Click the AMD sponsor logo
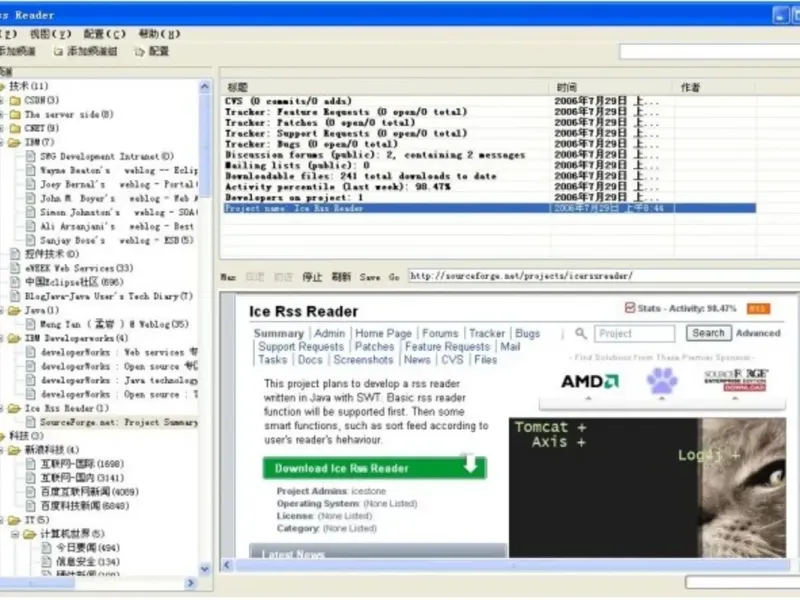 tap(590, 381)
